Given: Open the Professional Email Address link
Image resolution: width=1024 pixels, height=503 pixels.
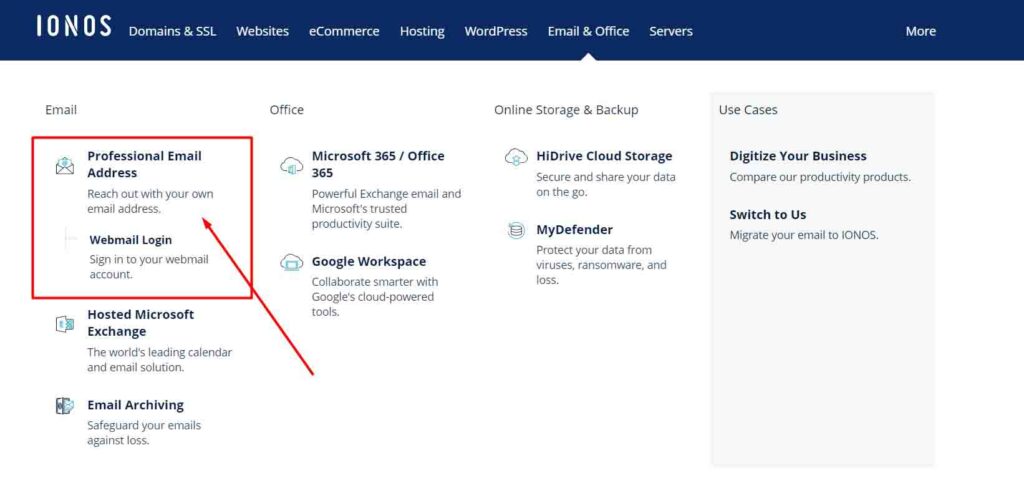Looking at the screenshot, I should pos(144,165).
